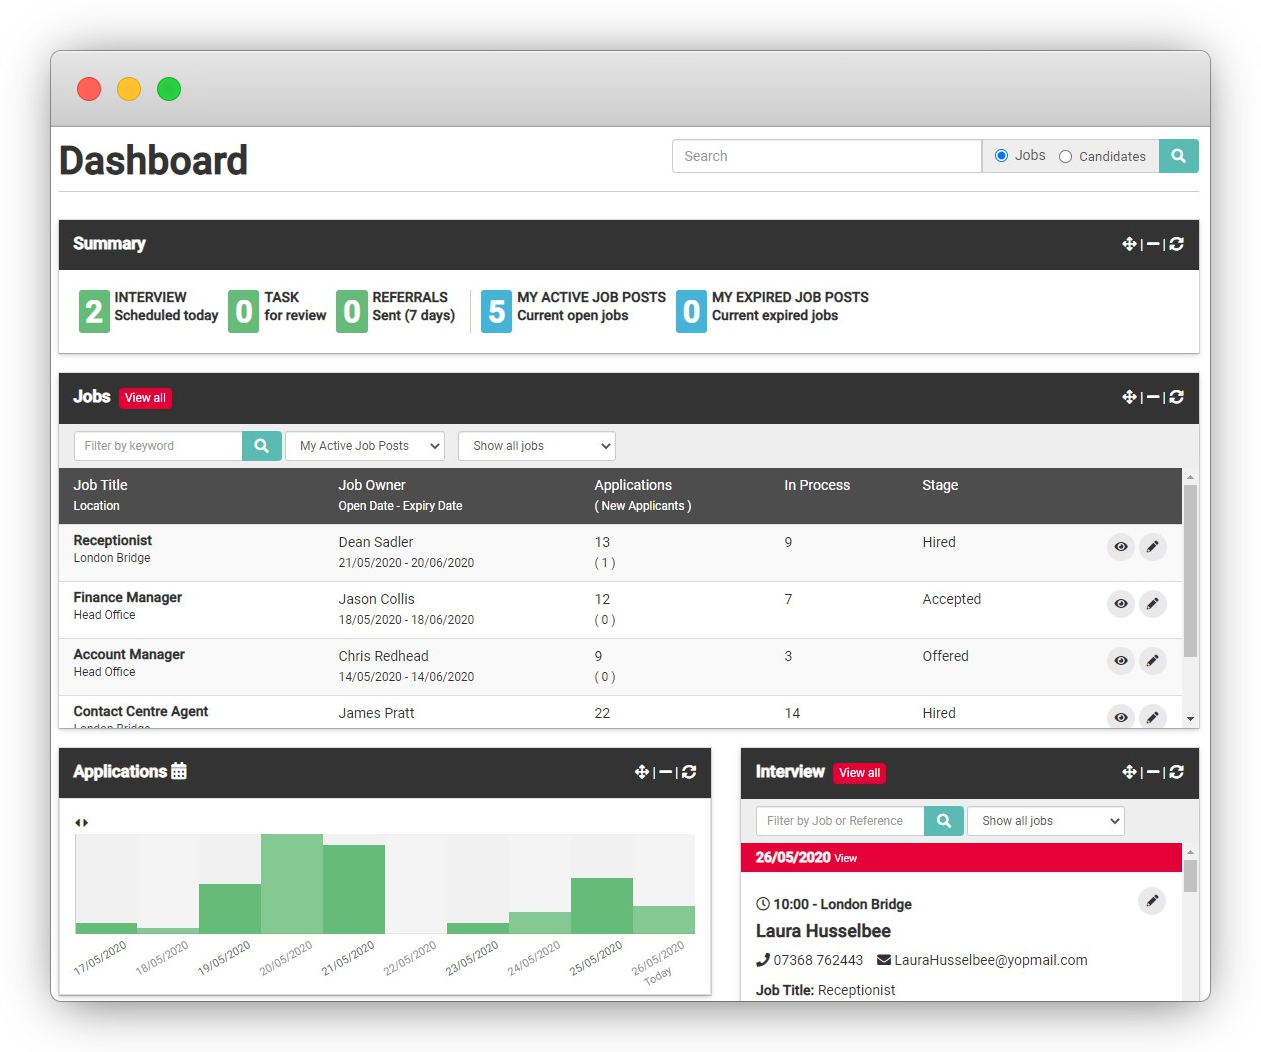Select the Jobs radio button
This screenshot has height=1052, width=1261.
(1001, 156)
